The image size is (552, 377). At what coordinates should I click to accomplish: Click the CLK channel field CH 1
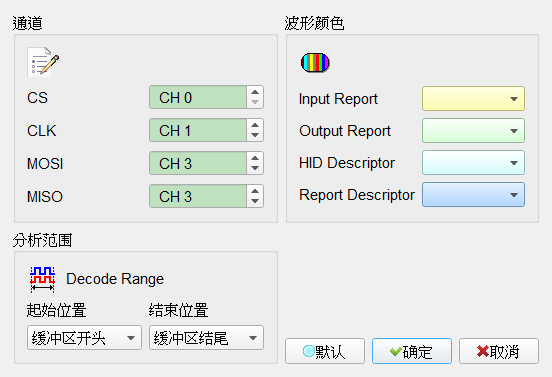click(x=198, y=130)
